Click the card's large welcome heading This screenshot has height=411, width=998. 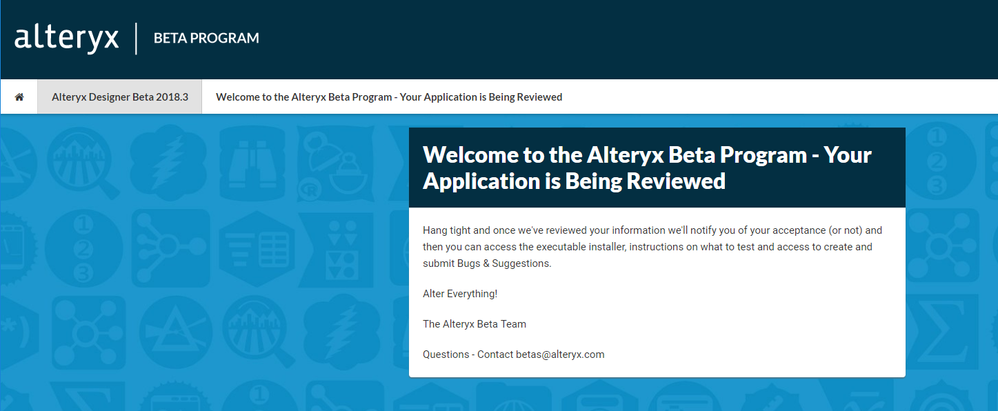pyautogui.click(x=647, y=167)
